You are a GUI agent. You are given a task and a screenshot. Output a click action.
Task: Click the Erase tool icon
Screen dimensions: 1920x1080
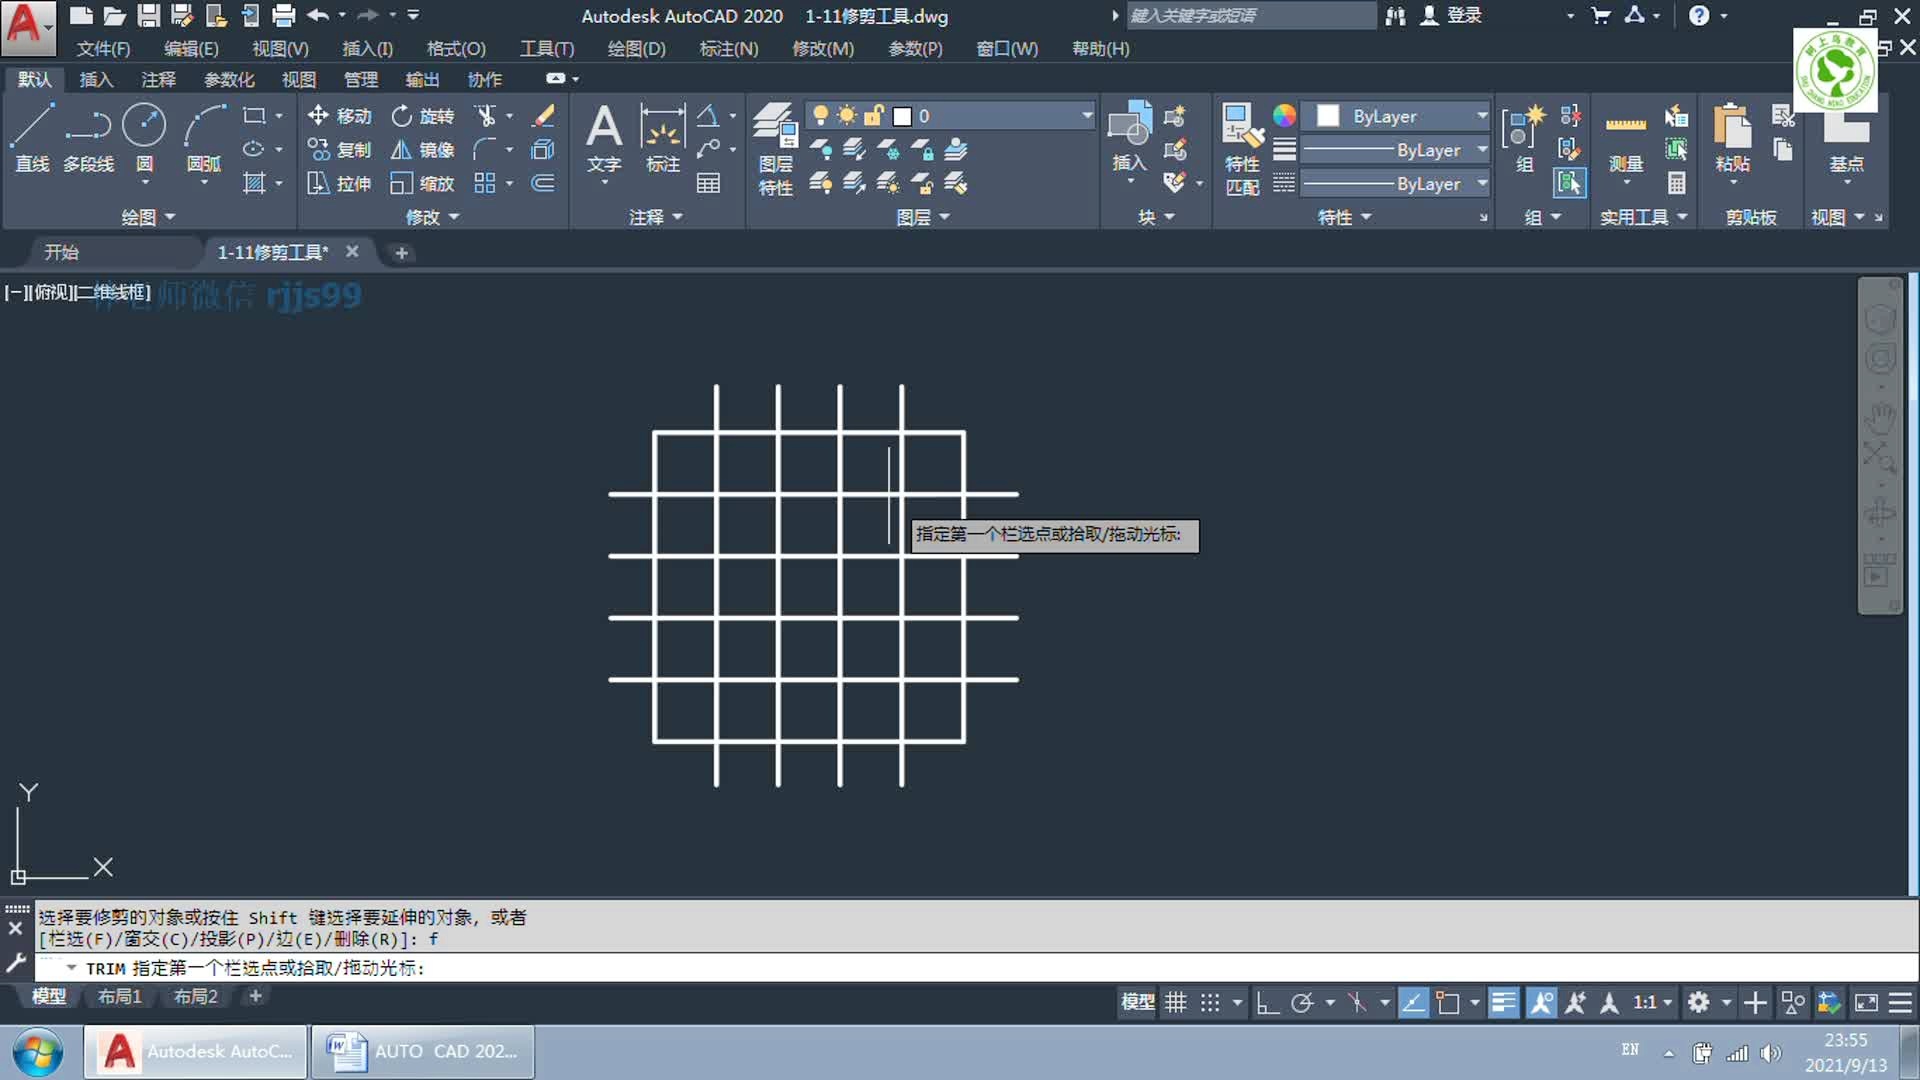click(543, 116)
